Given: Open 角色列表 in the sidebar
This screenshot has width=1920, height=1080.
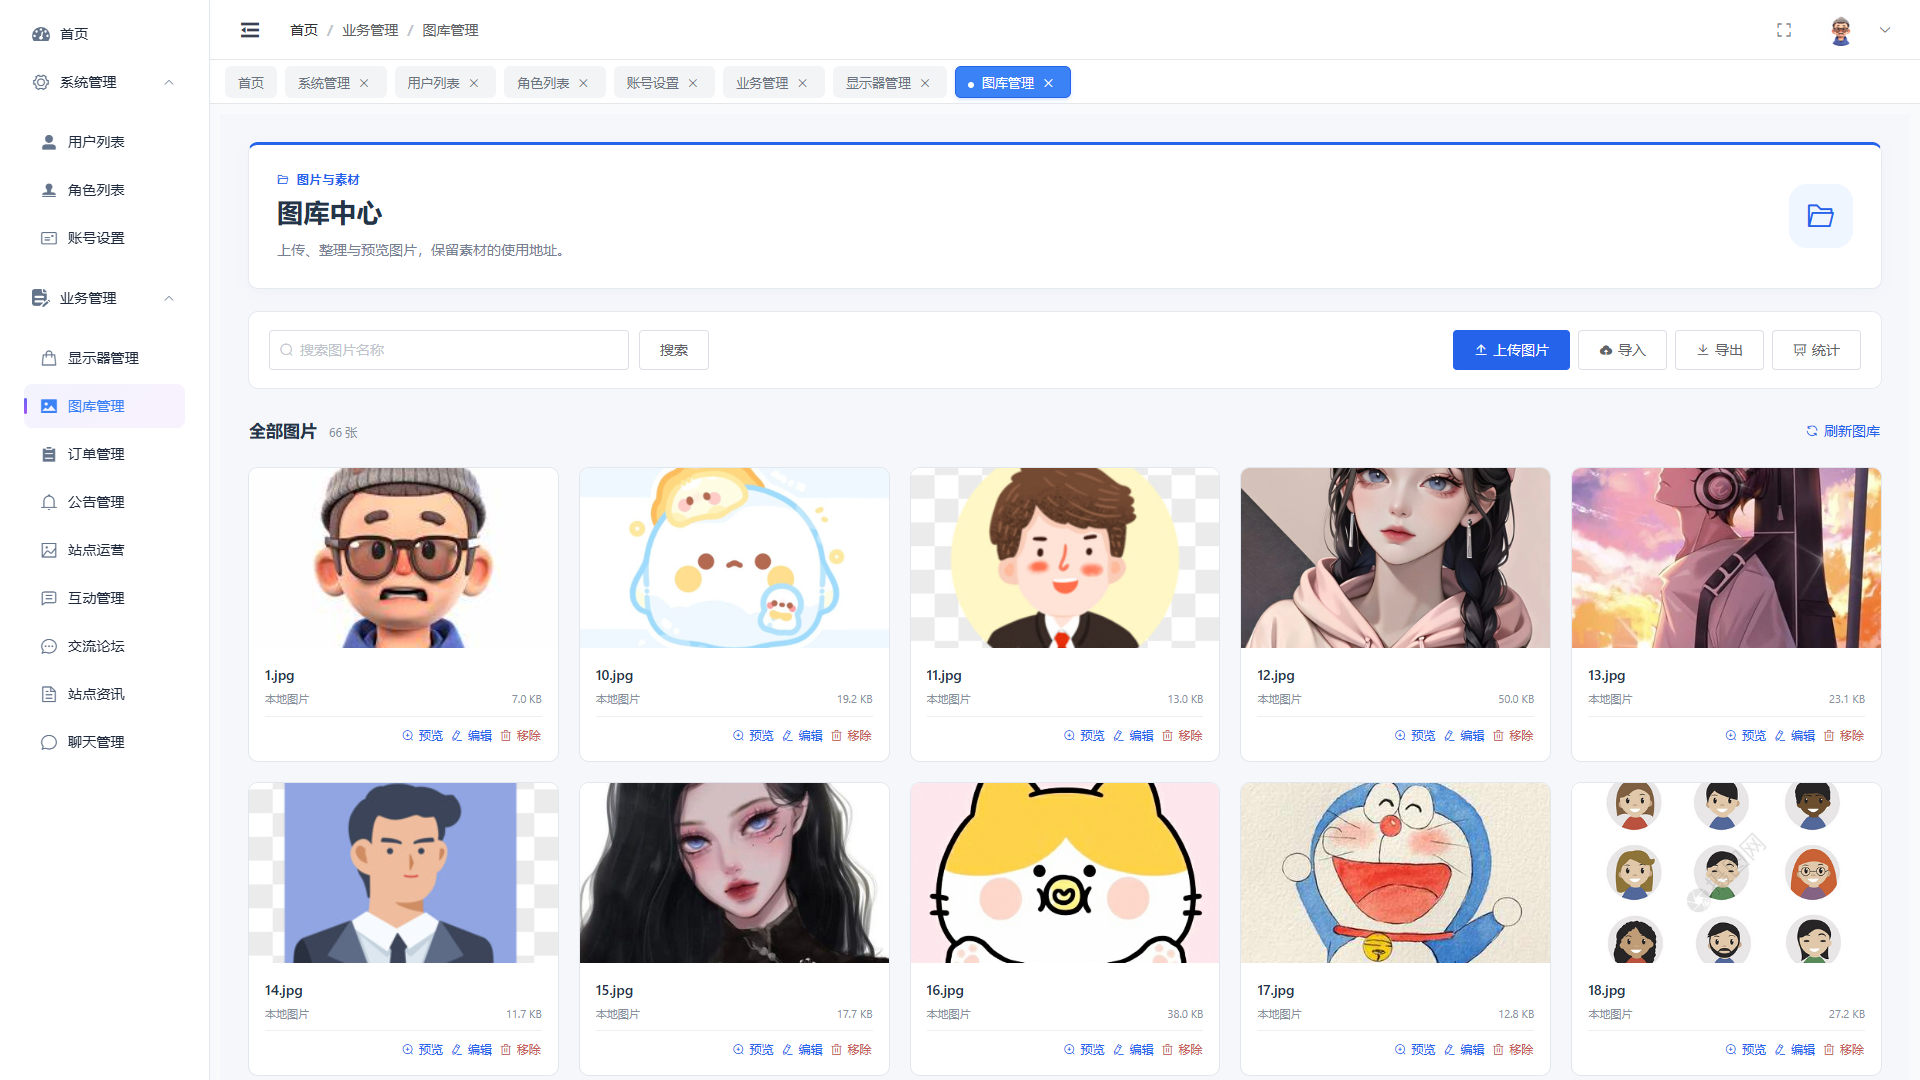Looking at the screenshot, I should click(x=104, y=190).
